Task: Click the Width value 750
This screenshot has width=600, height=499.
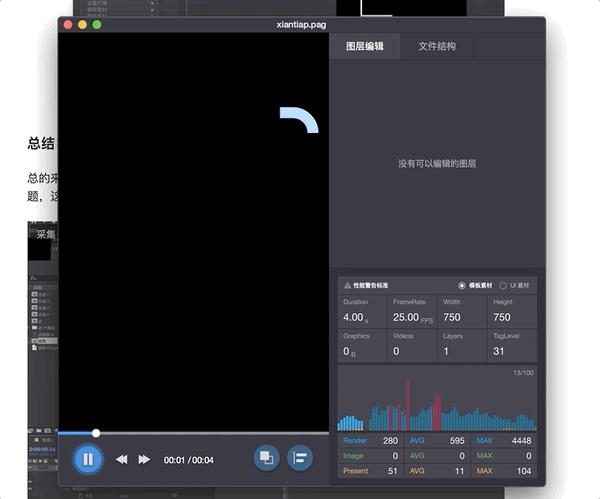Action: coord(452,317)
